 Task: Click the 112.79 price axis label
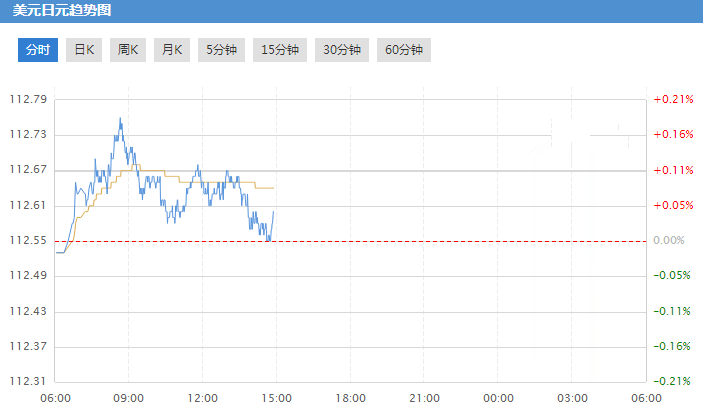[28, 99]
